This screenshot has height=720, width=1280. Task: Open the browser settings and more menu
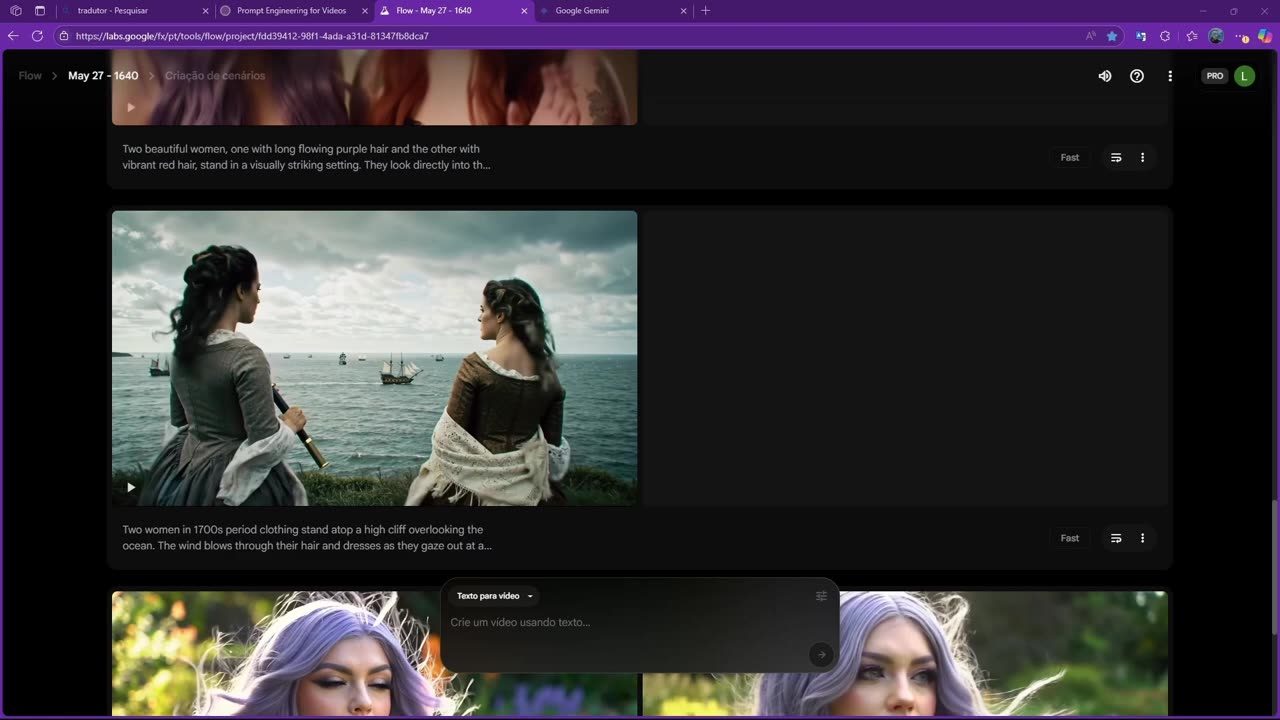pos(1241,36)
